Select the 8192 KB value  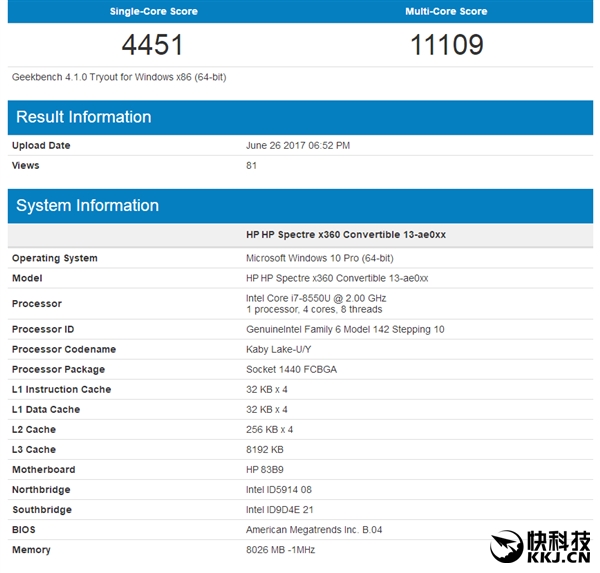(265, 449)
